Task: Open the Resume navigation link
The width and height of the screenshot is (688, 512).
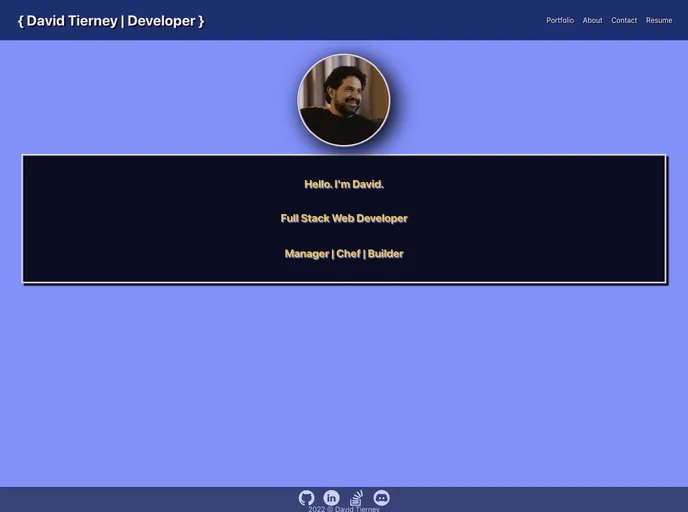Action: click(x=659, y=20)
